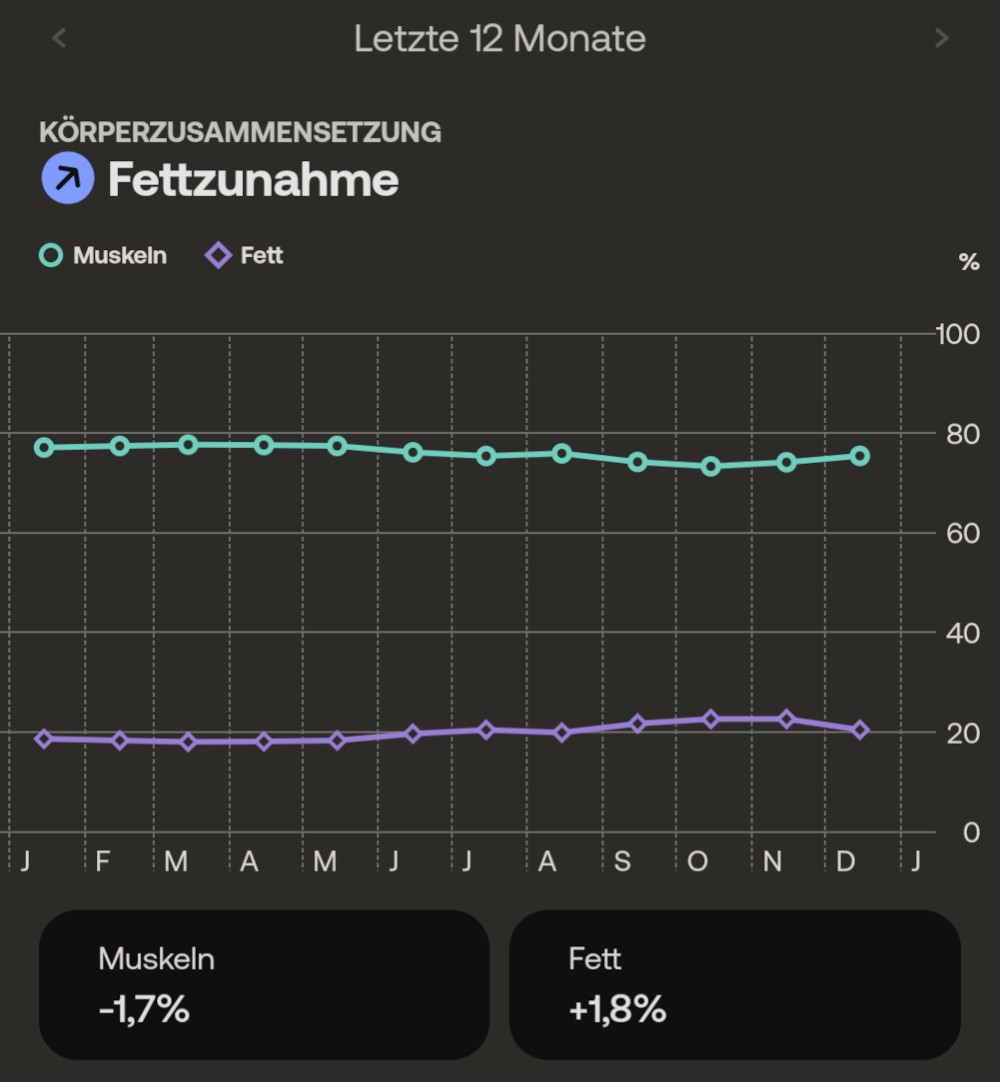Select the September Fett diamond data point
This screenshot has width=1000, height=1082.
[638, 723]
